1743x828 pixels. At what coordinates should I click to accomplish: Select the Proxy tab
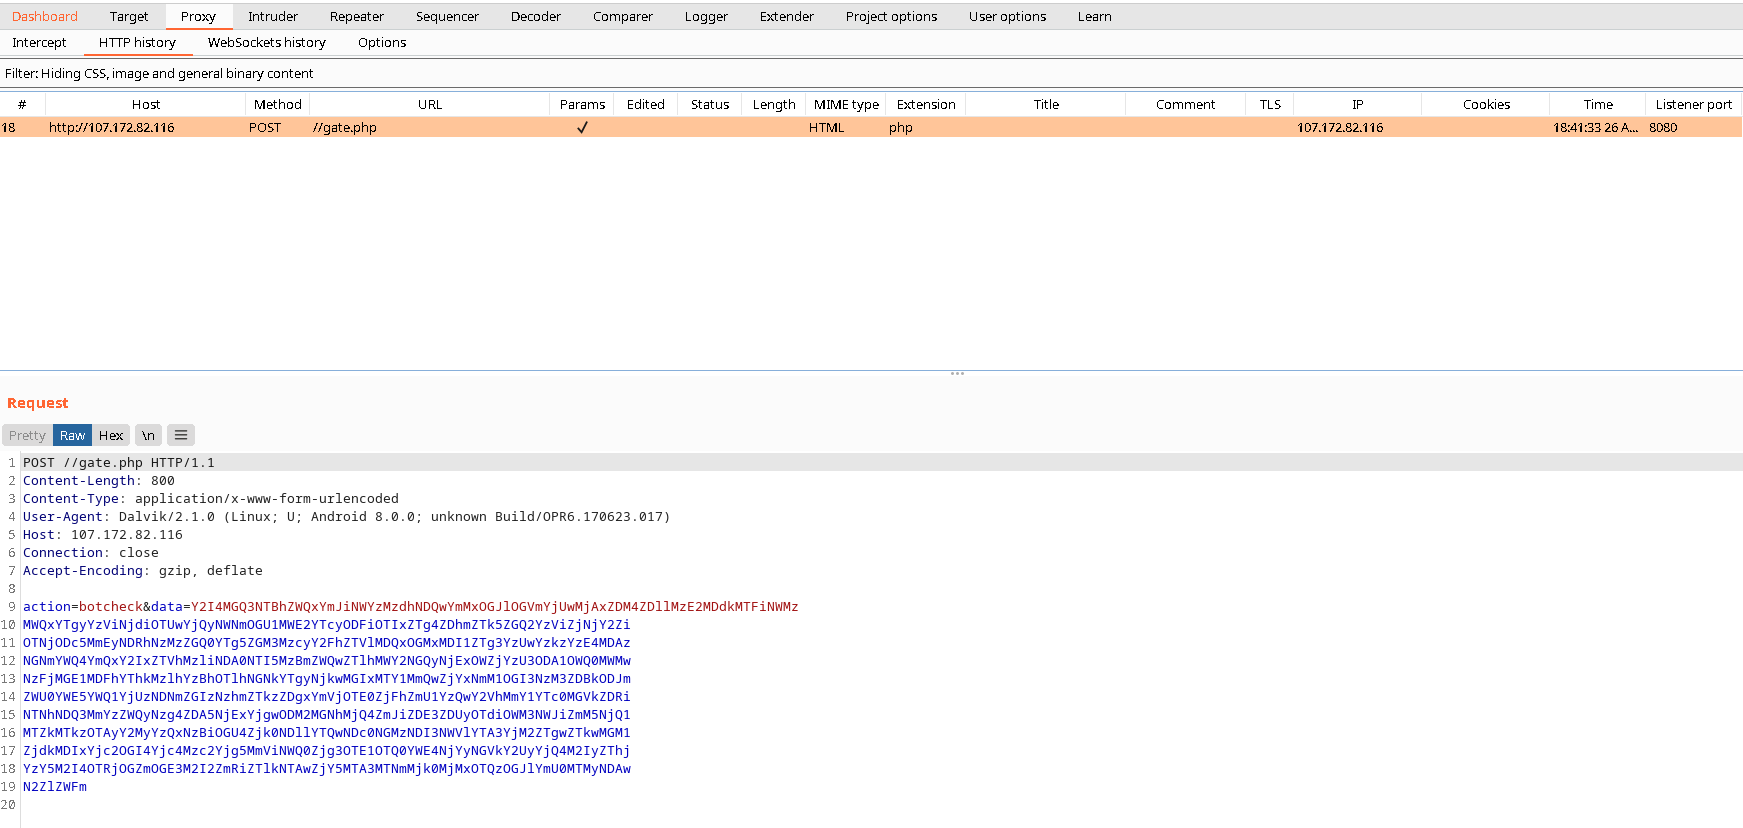pyautogui.click(x=198, y=16)
